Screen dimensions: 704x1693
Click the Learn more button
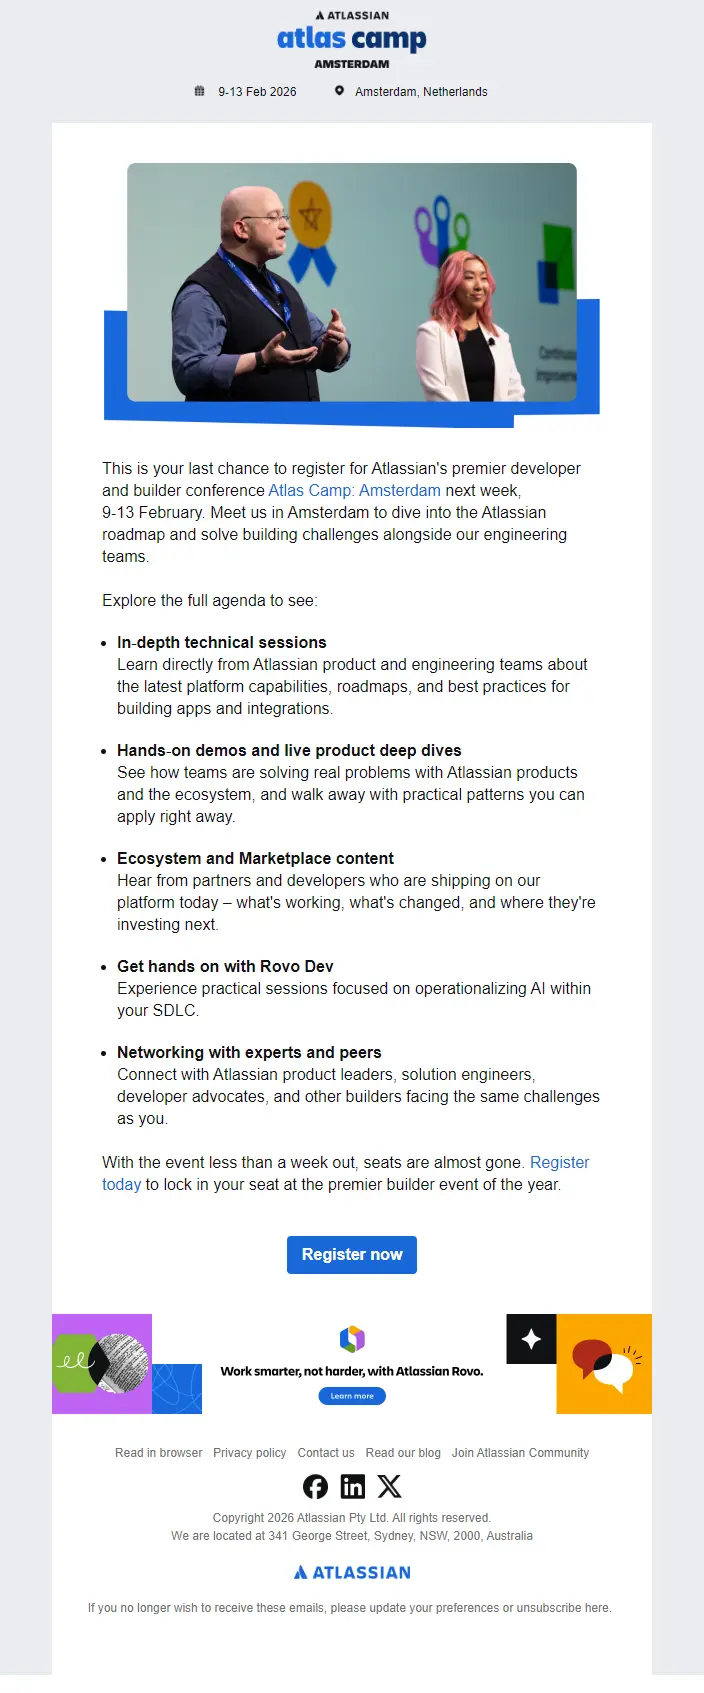pyautogui.click(x=352, y=1396)
